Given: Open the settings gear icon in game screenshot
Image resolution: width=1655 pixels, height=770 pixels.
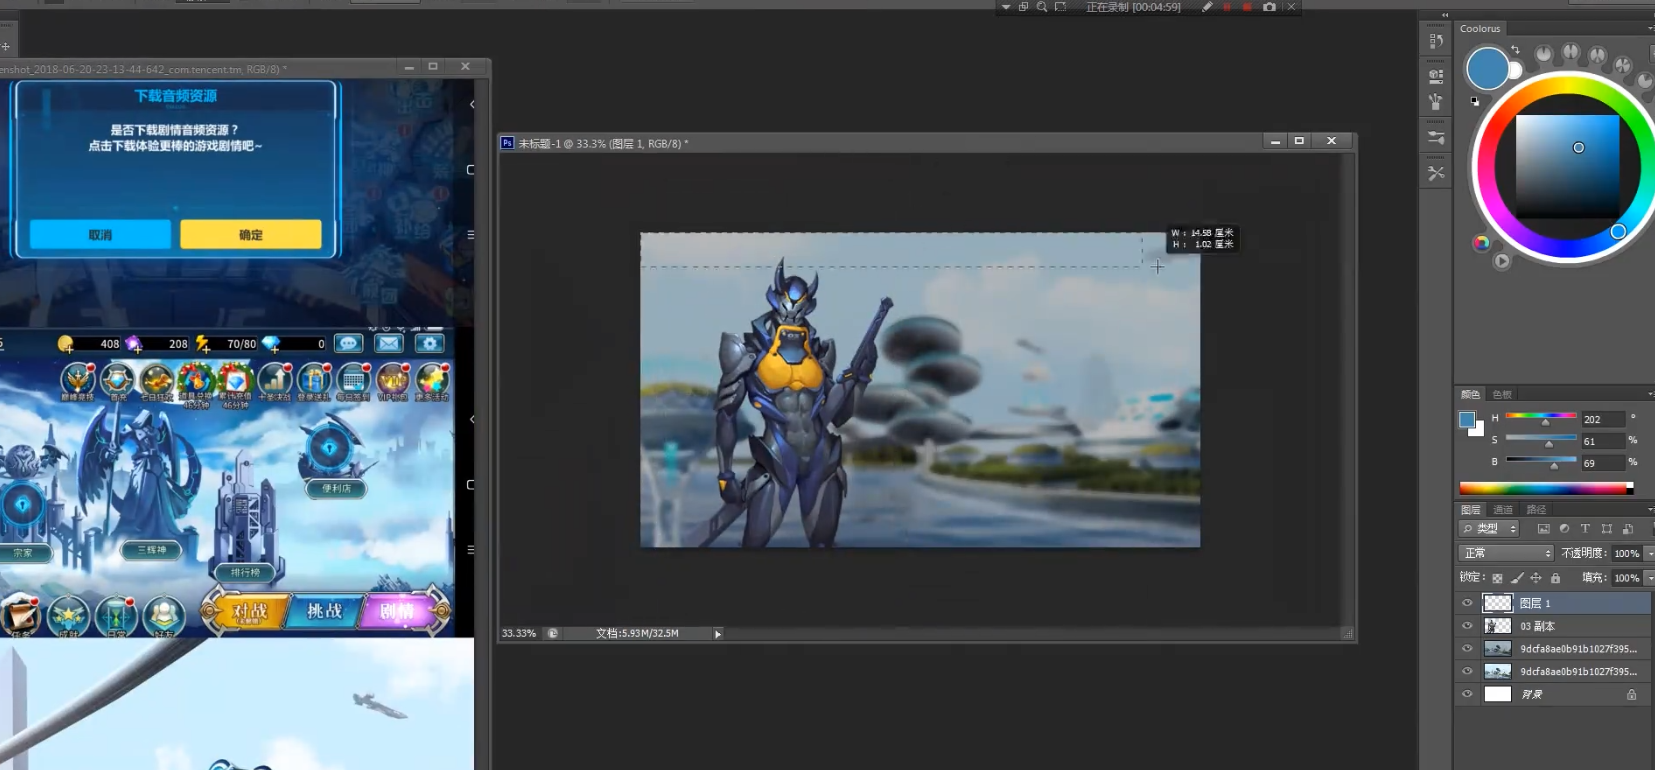Looking at the screenshot, I should click(x=430, y=343).
